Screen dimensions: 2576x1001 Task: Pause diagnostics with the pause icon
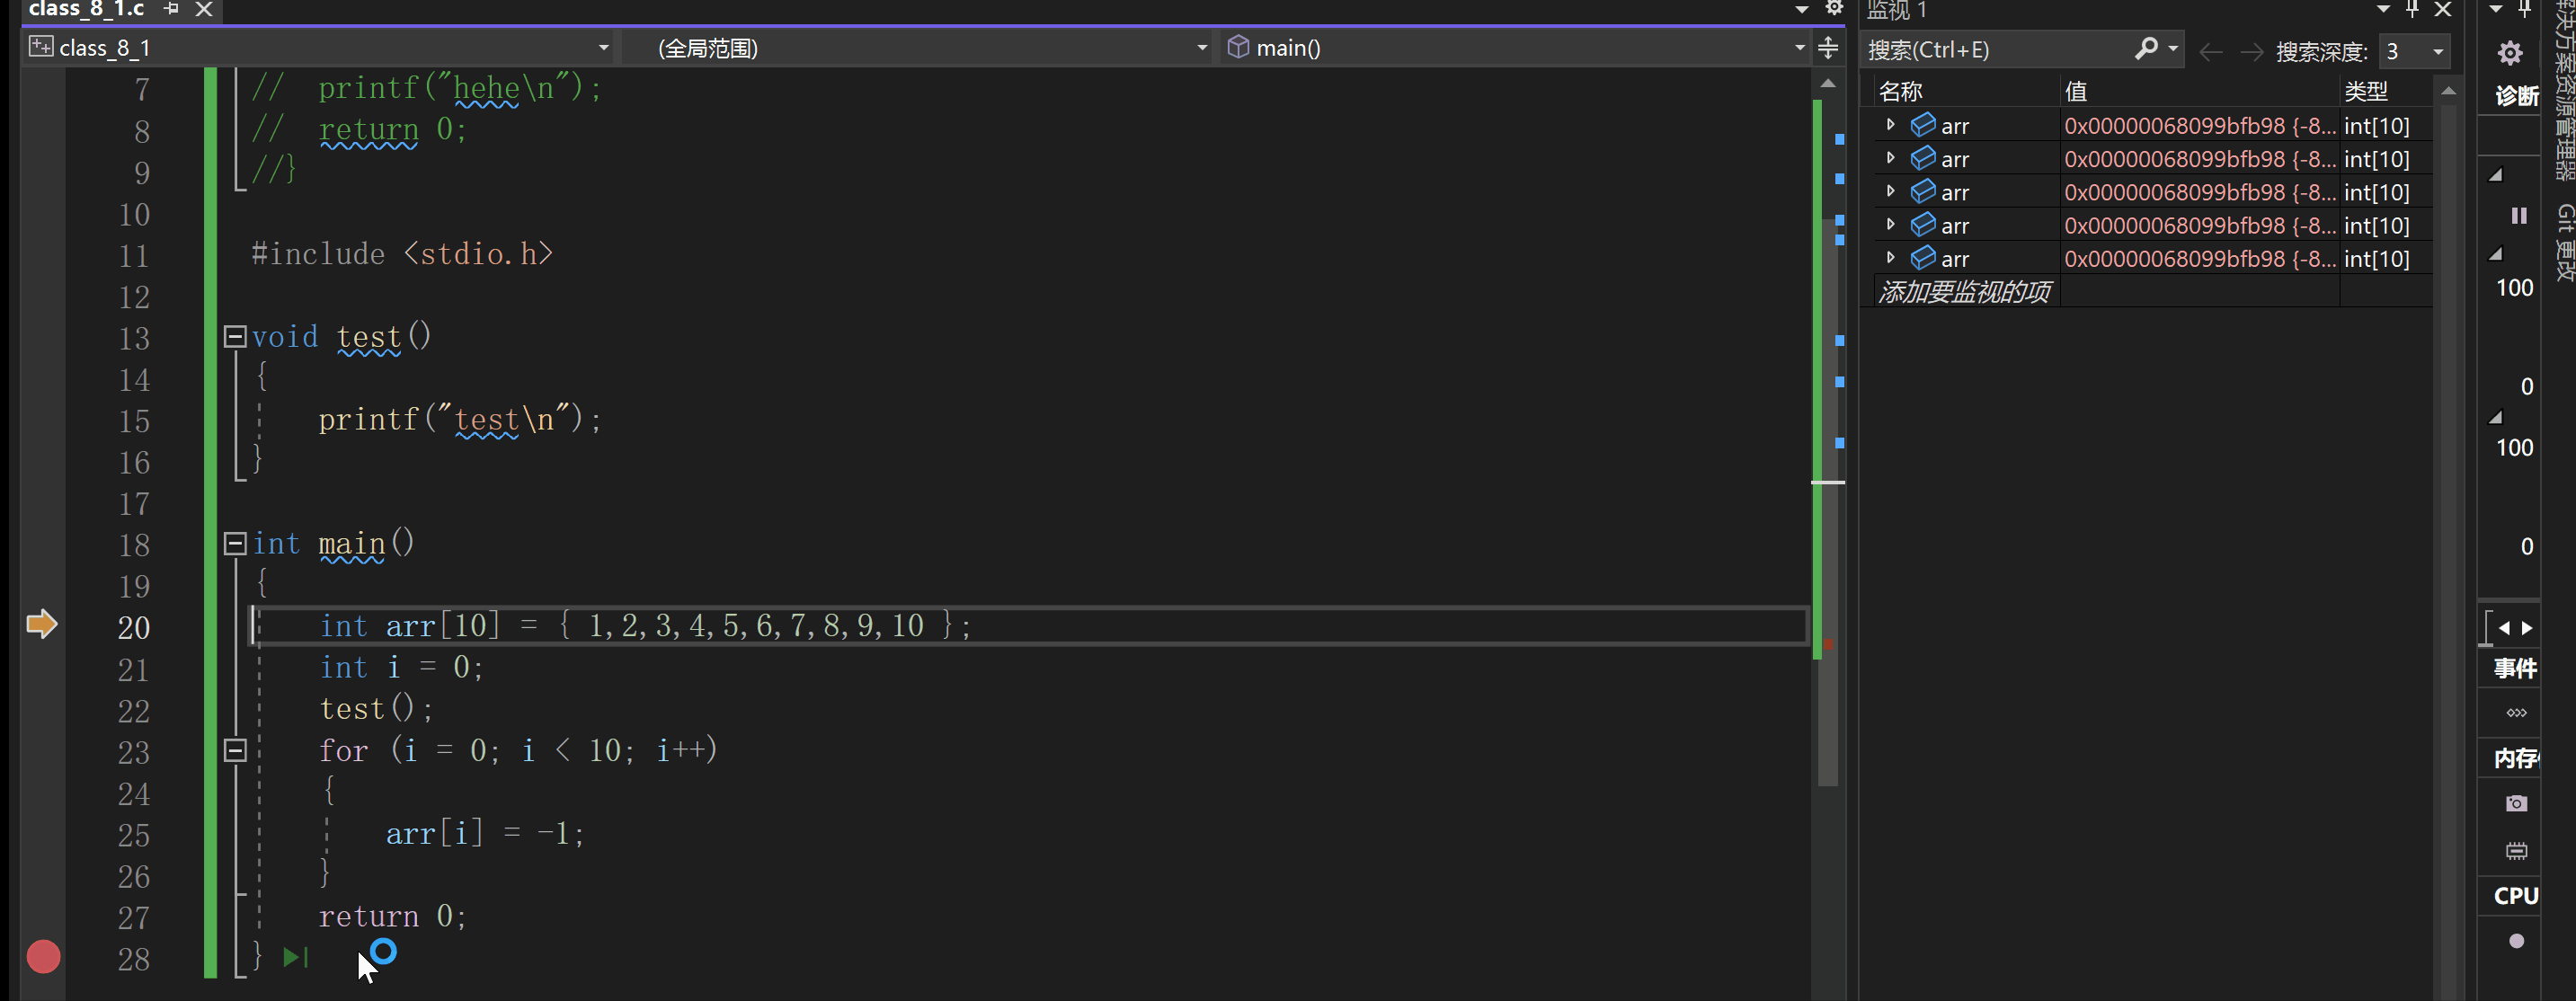[2519, 216]
